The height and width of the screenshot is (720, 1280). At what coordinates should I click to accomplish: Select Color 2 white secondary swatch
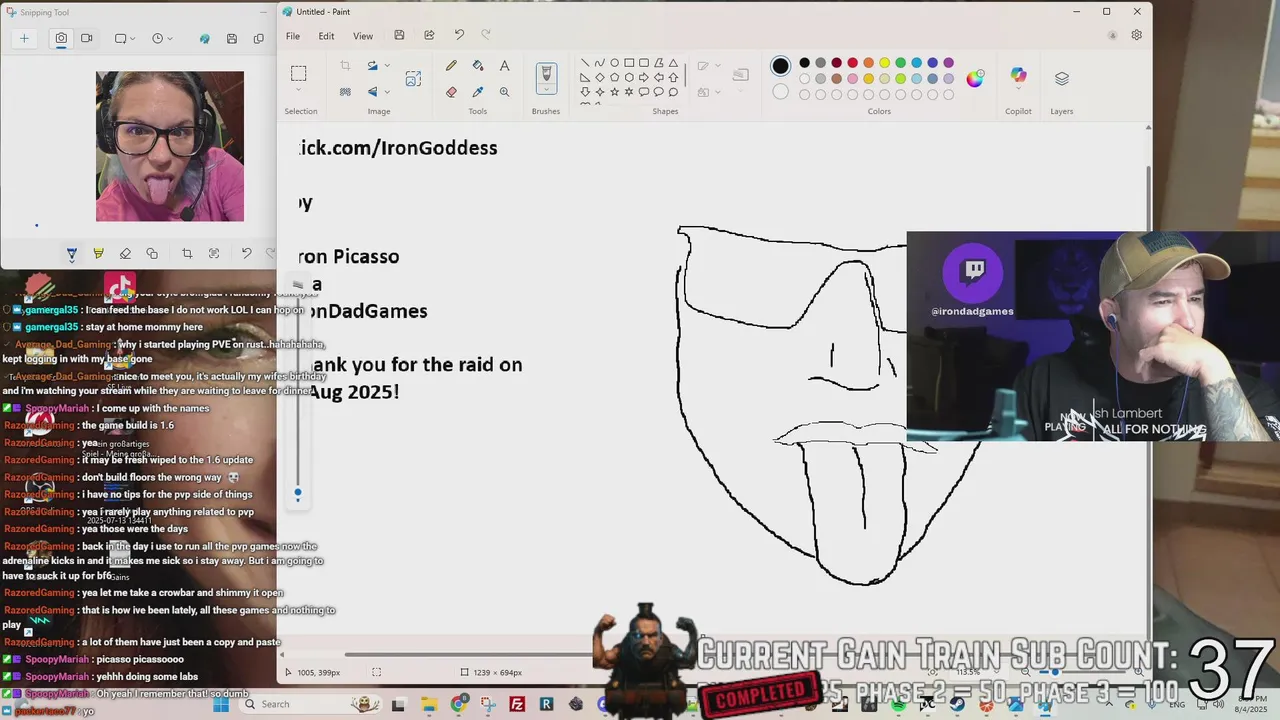780,92
